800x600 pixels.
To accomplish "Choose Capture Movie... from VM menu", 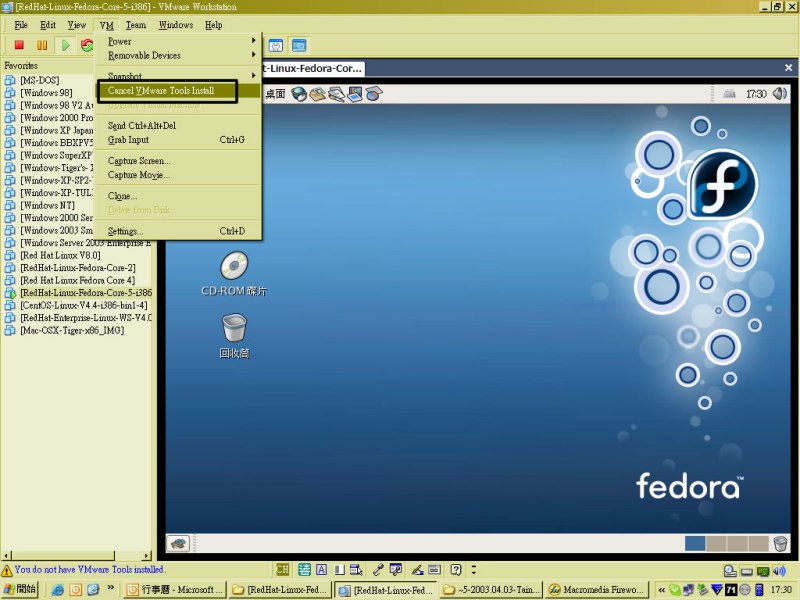I will pyautogui.click(x=178, y=175).
